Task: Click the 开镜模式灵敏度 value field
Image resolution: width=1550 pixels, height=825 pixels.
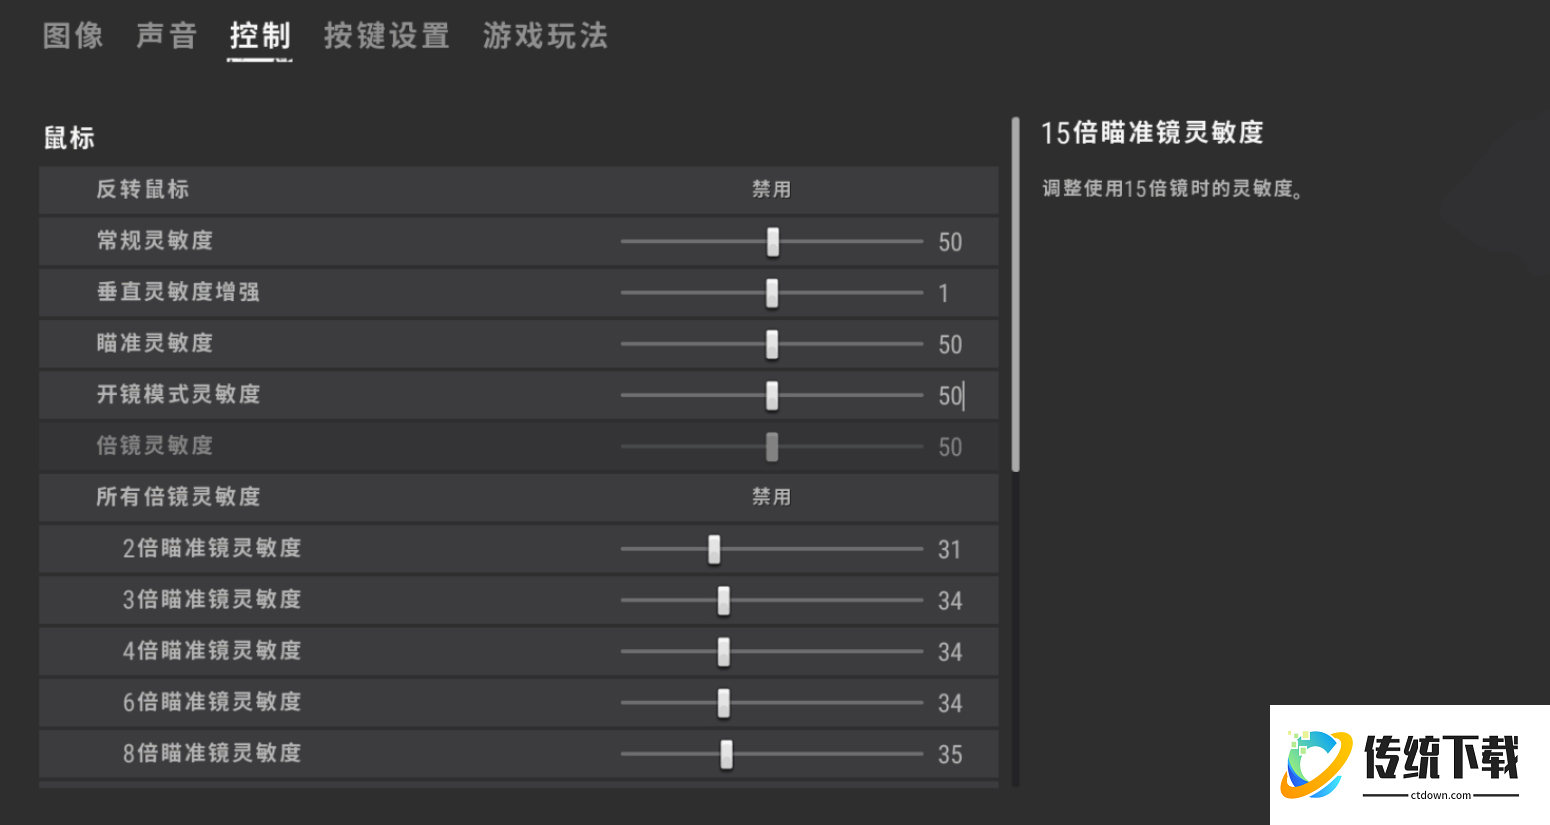Action: 950,395
